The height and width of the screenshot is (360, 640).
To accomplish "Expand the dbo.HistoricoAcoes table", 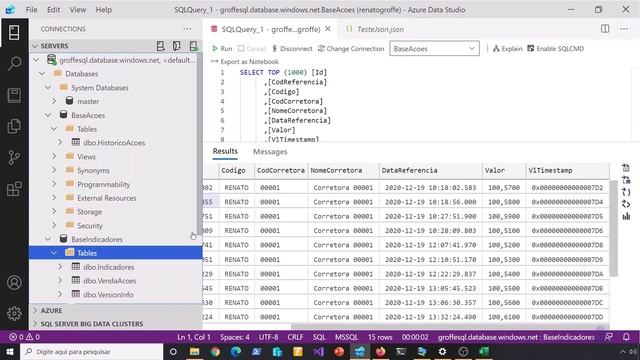I will click(60, 142).
